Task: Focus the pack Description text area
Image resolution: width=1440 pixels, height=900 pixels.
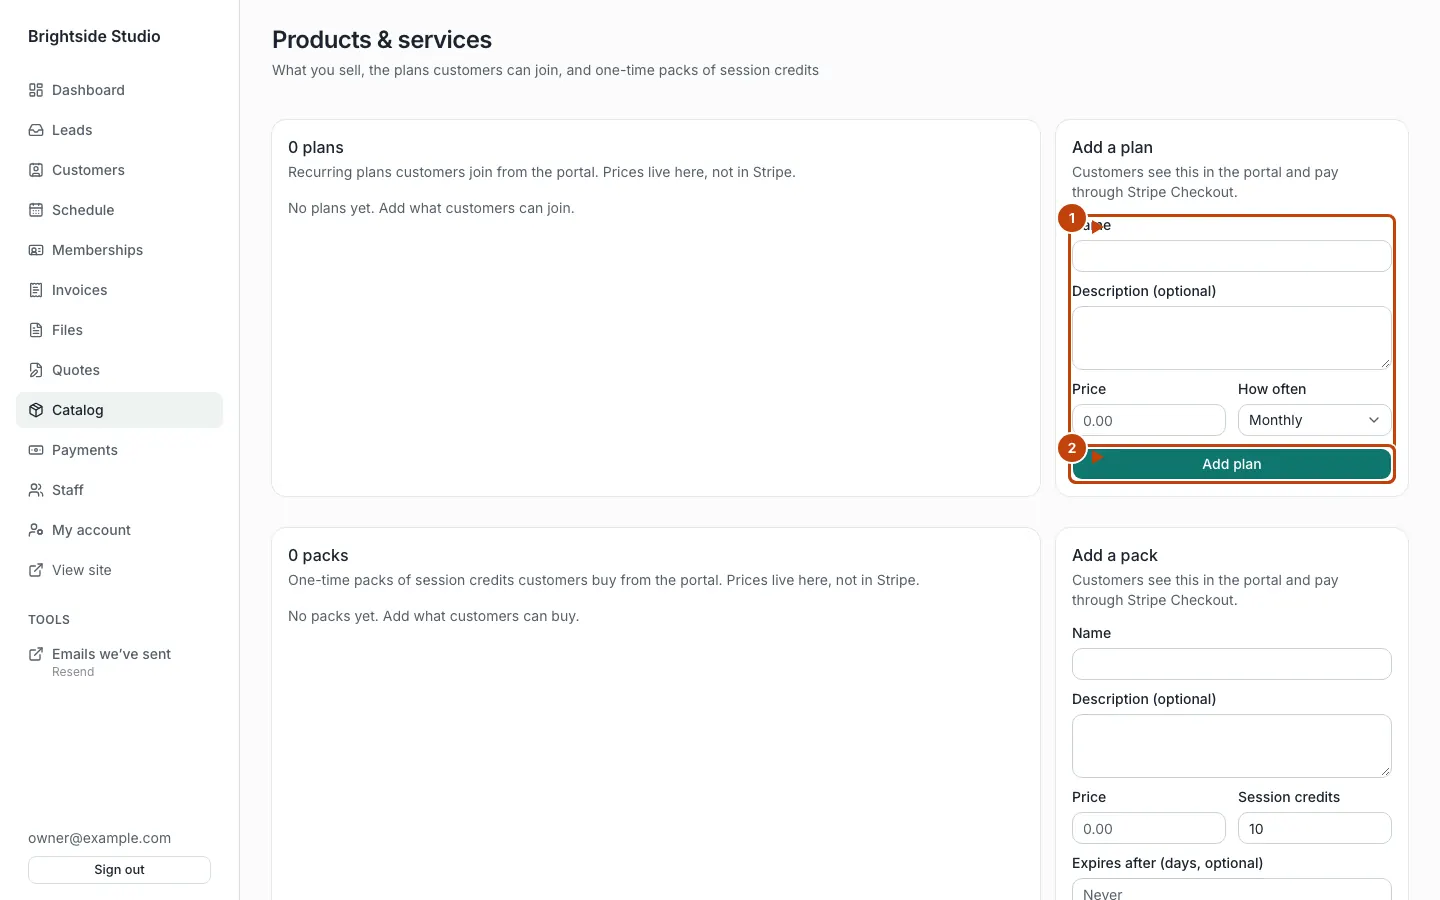Action: coord(1232,746)
